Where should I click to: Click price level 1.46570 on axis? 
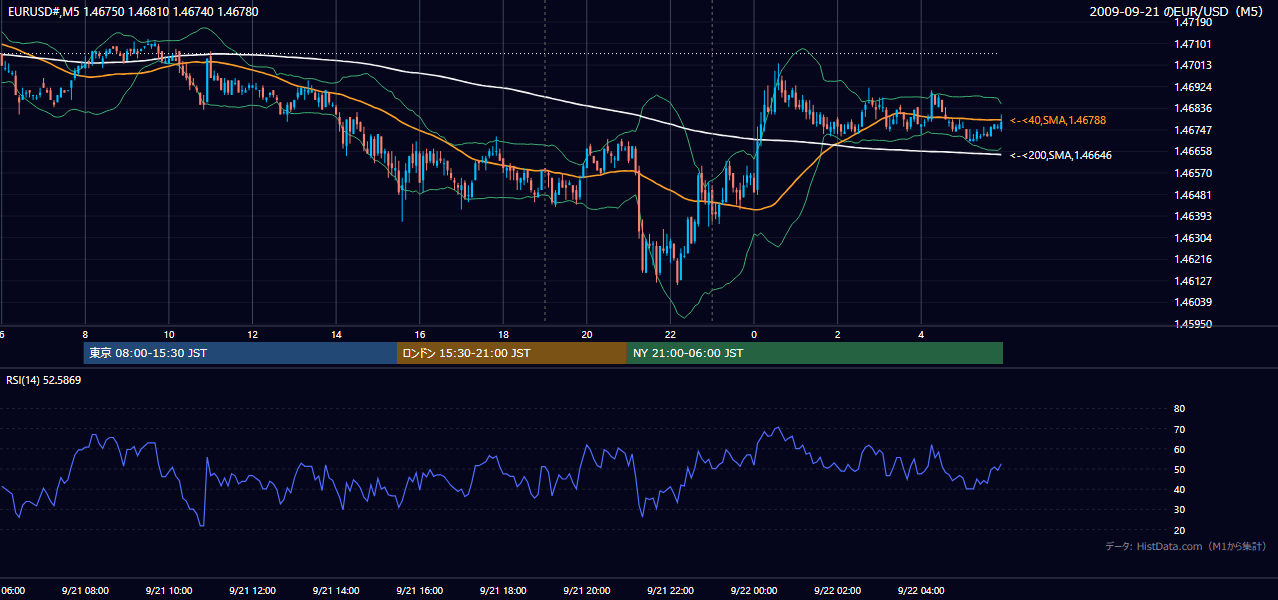click(1194, 173)
